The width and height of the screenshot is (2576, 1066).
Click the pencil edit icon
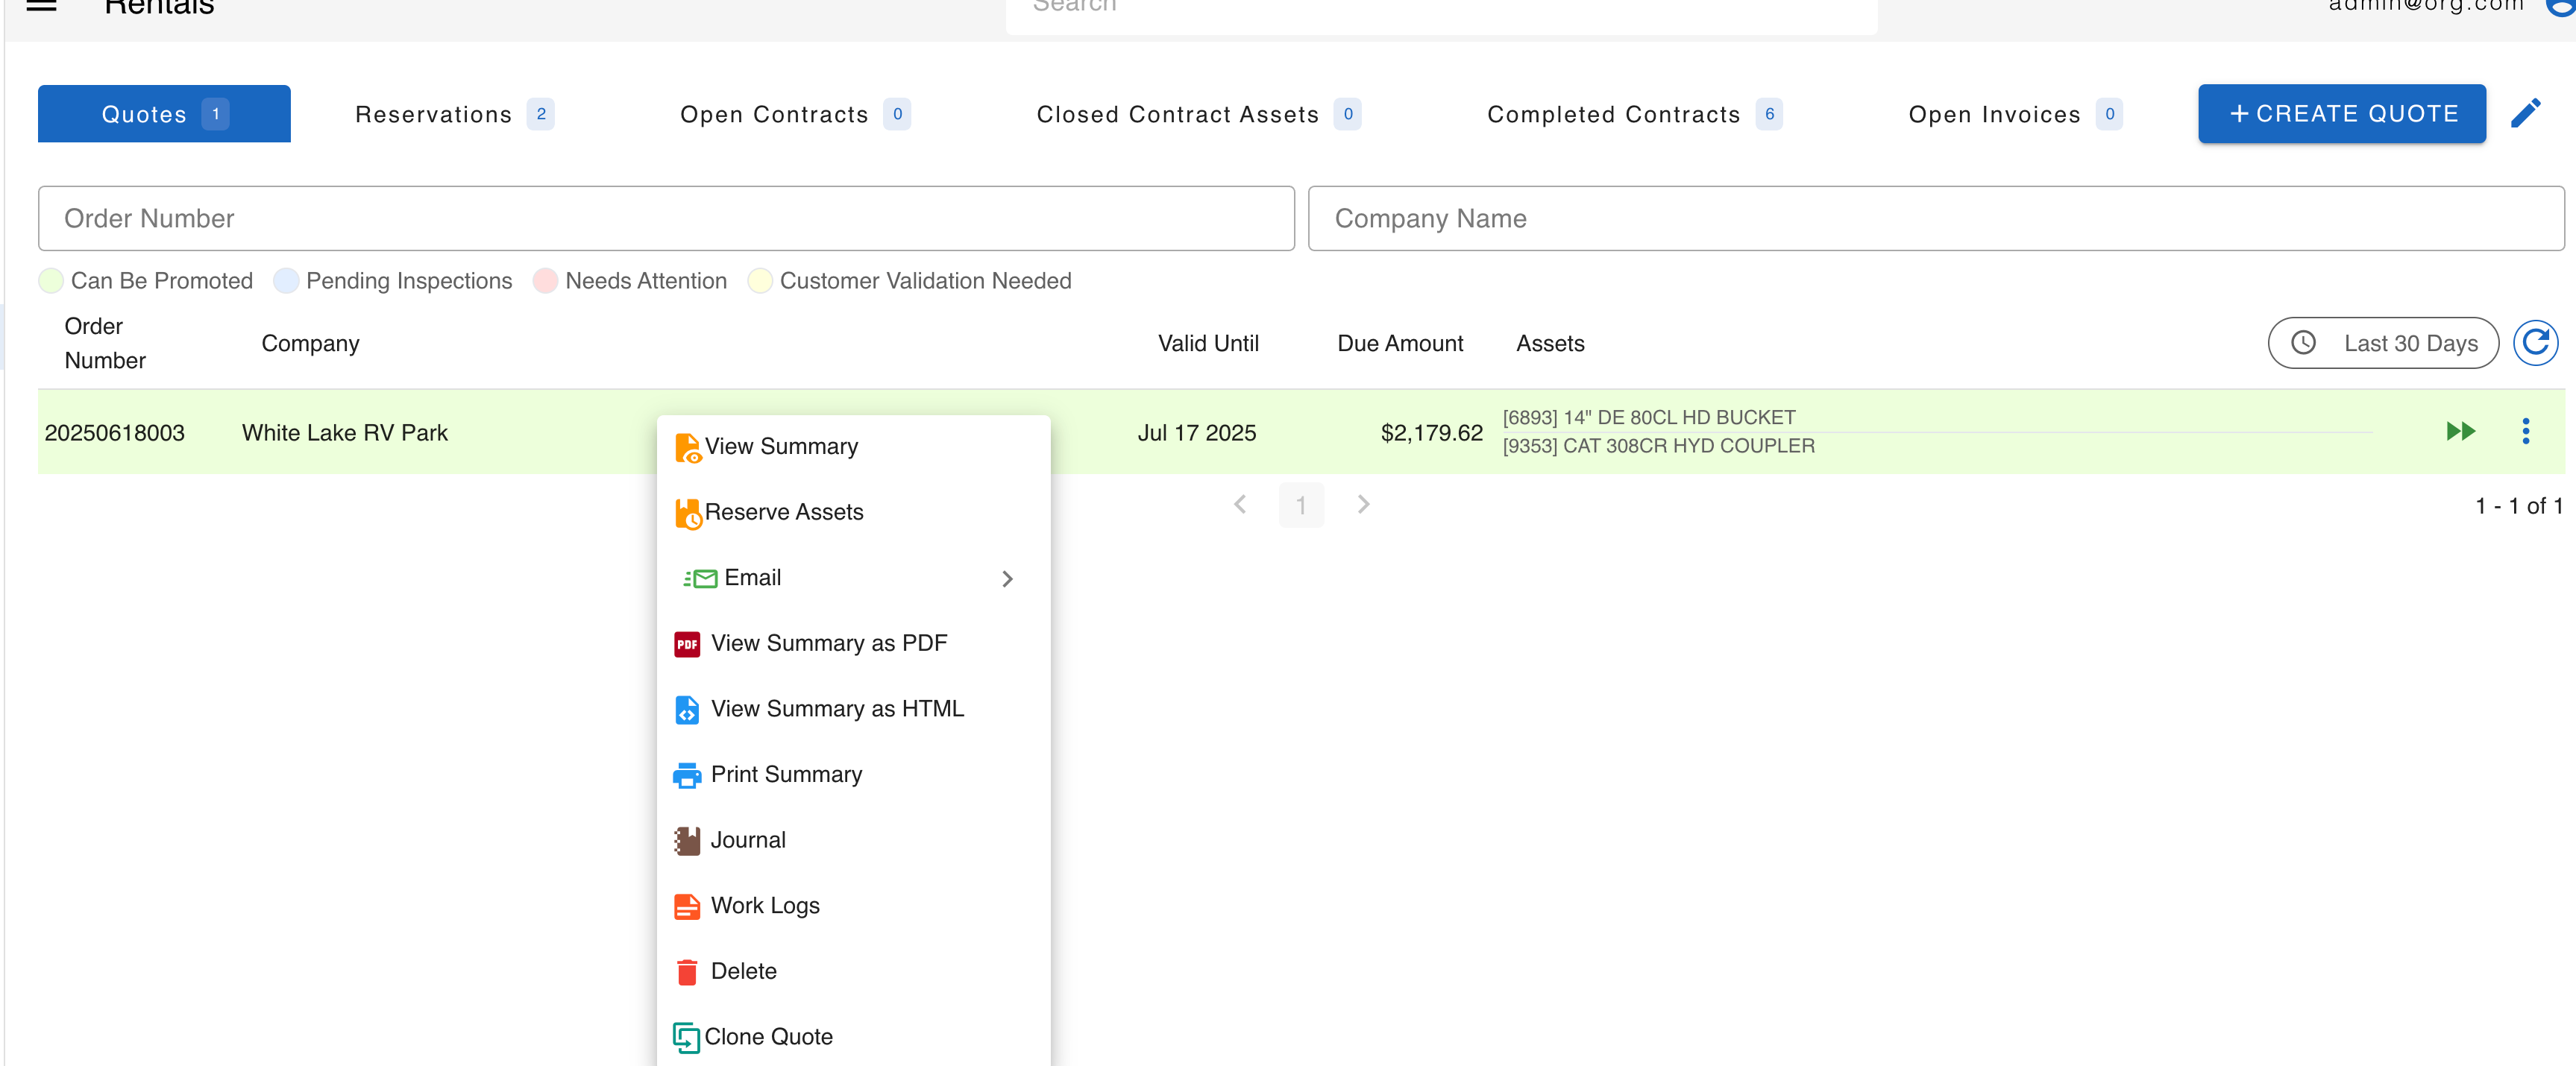(2525, 113)
